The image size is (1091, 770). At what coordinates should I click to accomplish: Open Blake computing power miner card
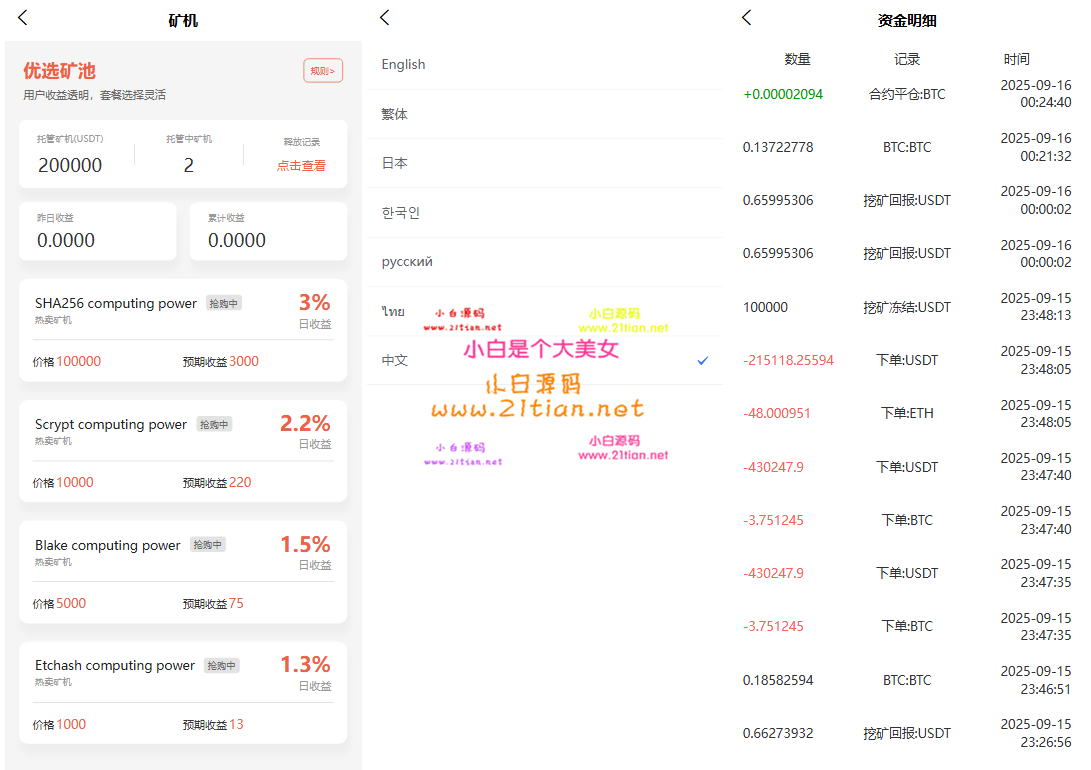coord(183,572)
